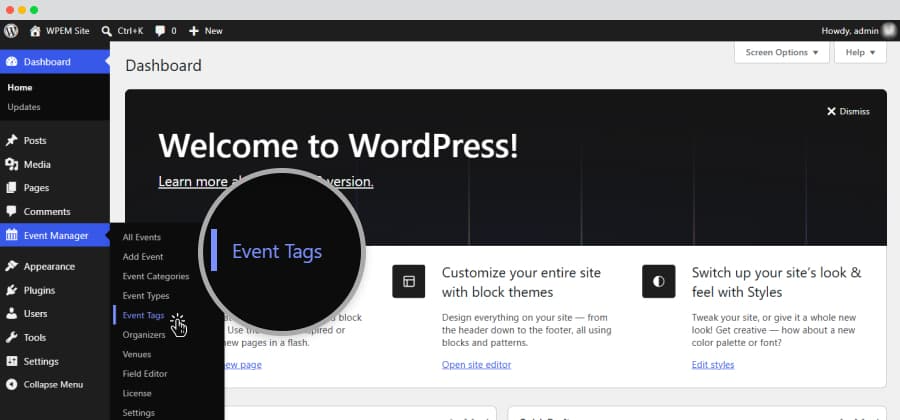Click the Tools wrench icon
Screen dimensions: 900x420
pyautogui.click(x=11, y=337)
